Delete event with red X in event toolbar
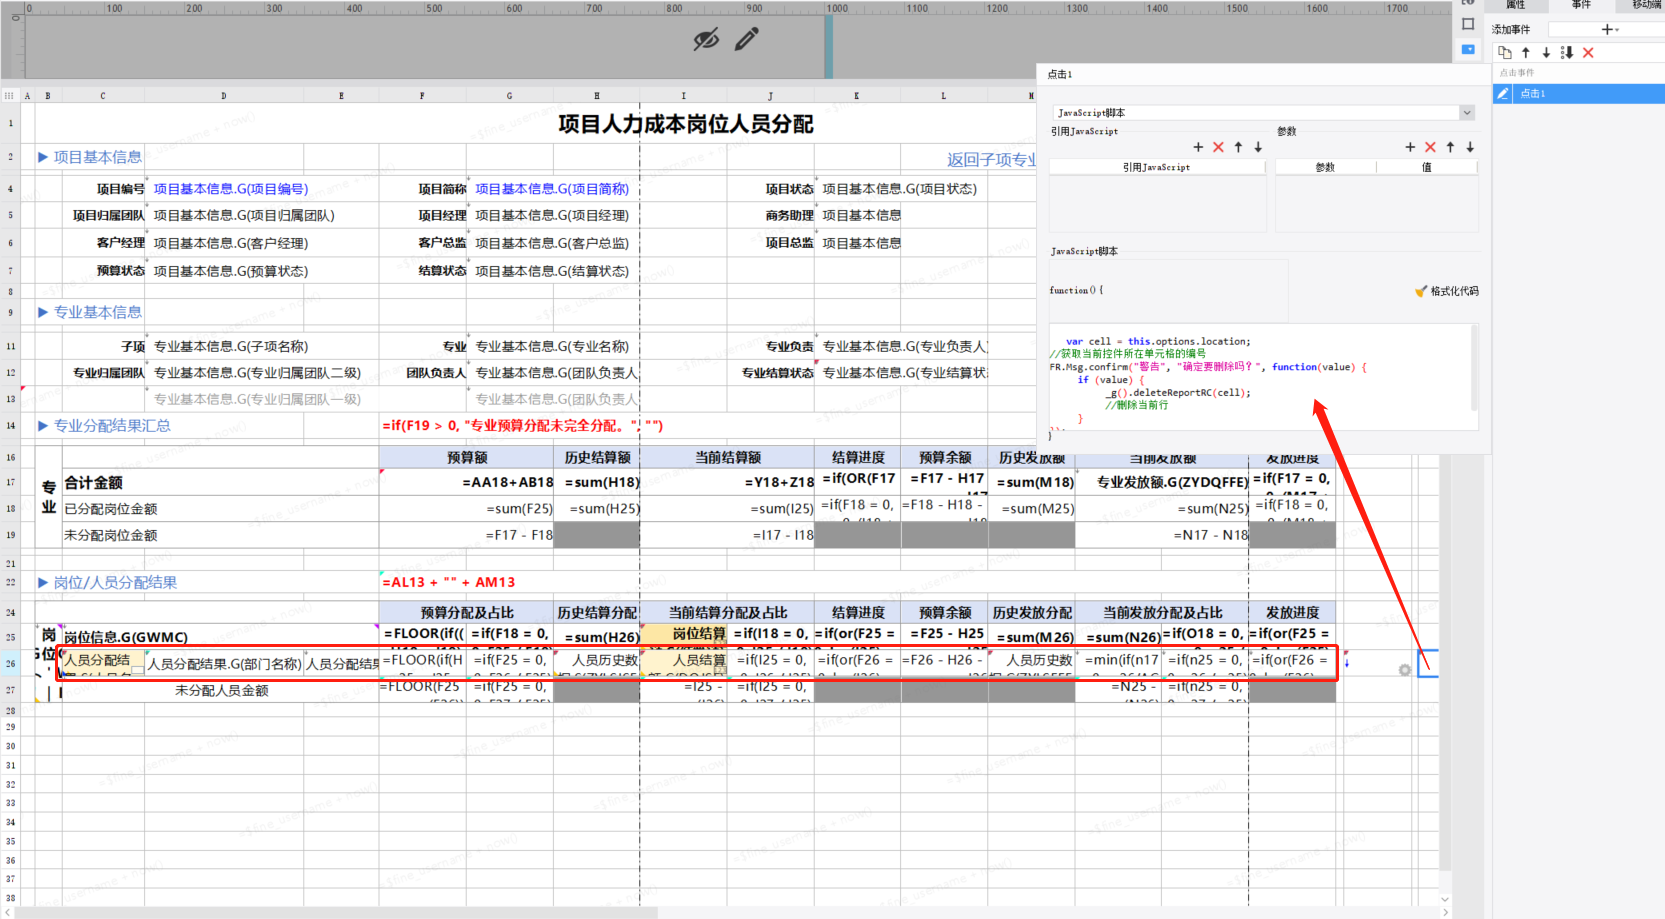This screenshot has height=919, width=1665. pyautogui.click(x=1588, y=53)
